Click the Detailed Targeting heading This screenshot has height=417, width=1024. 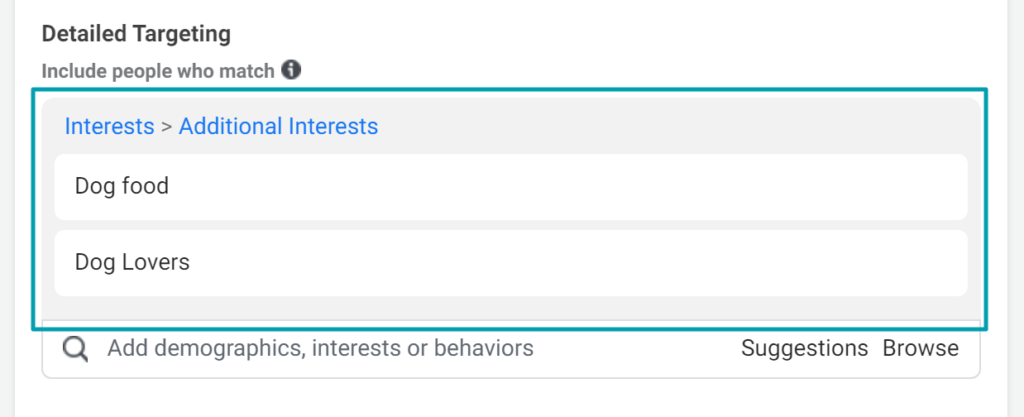pyautogui.click(x=136, y=34)
